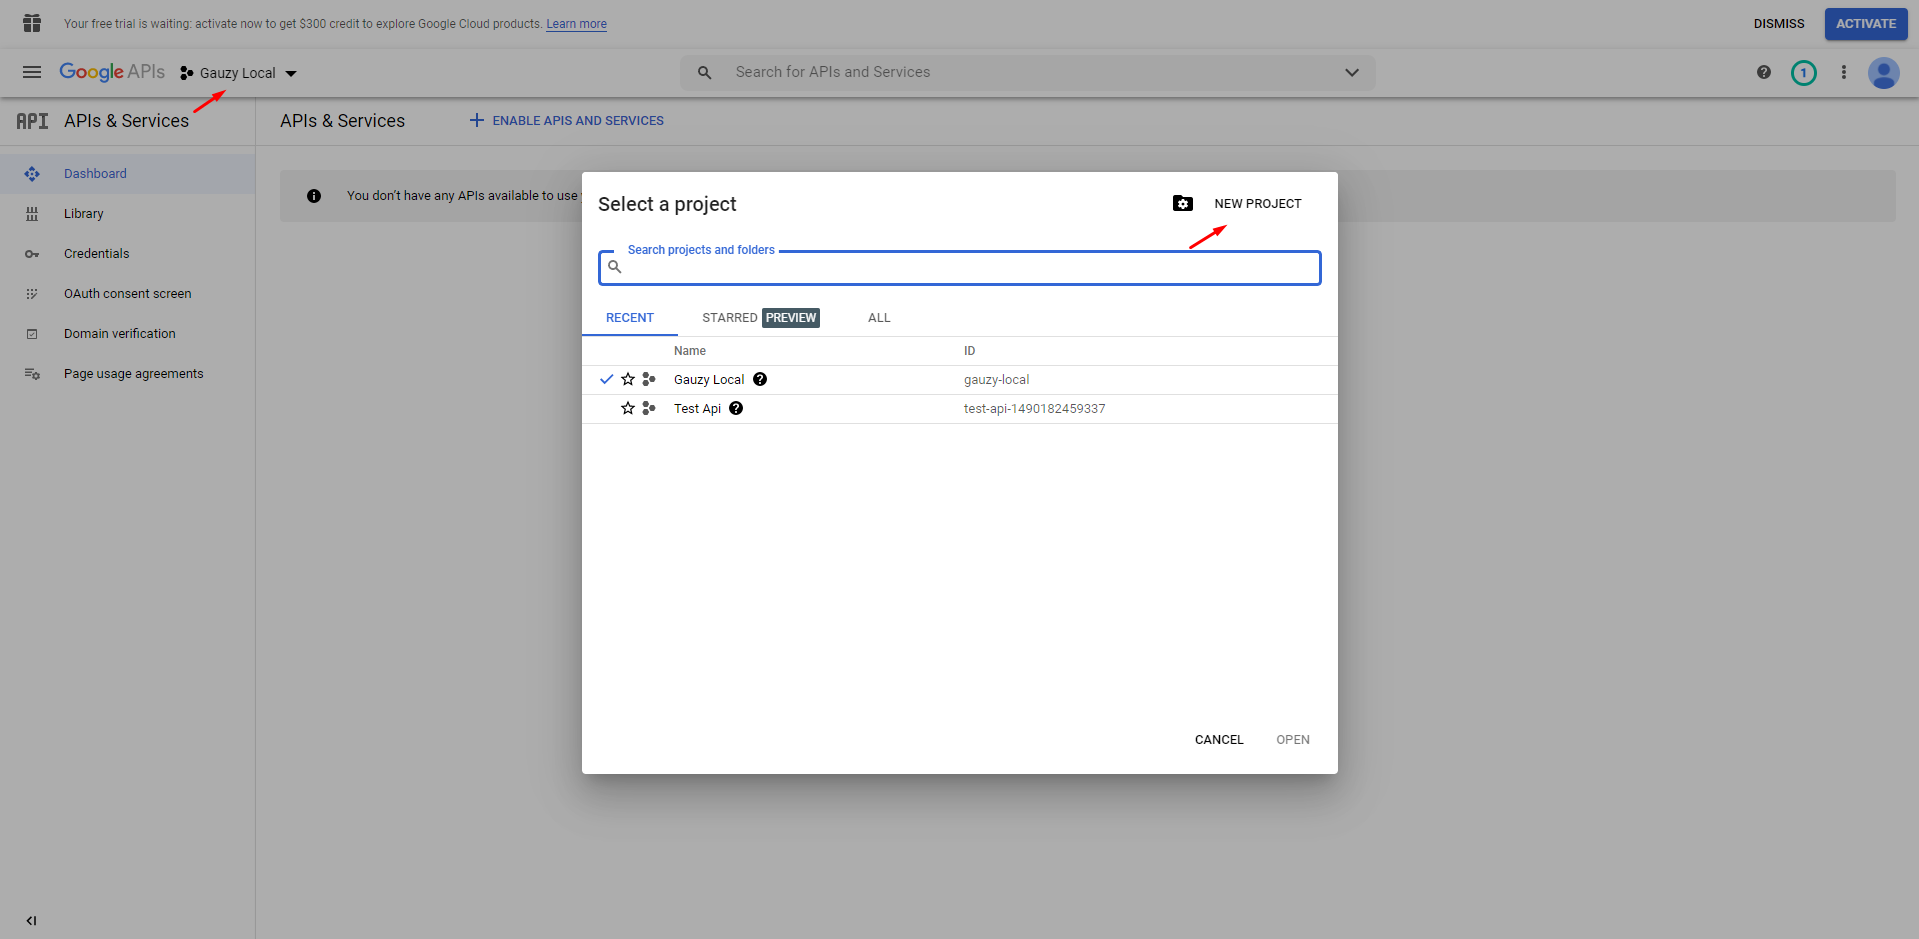The image size is (1919, 939).
Task: Click the New Project folder gear icon
Action: [x=1183, y=204]
